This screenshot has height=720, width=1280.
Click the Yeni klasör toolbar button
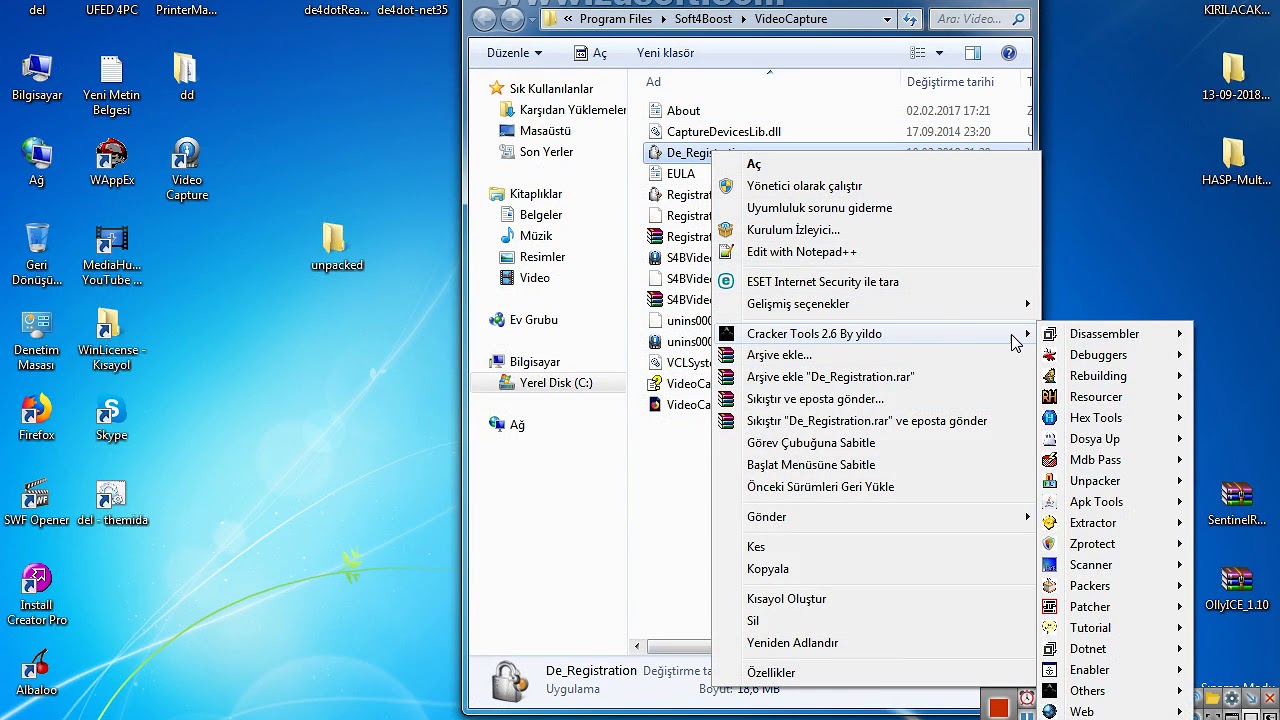pos(665,53)
